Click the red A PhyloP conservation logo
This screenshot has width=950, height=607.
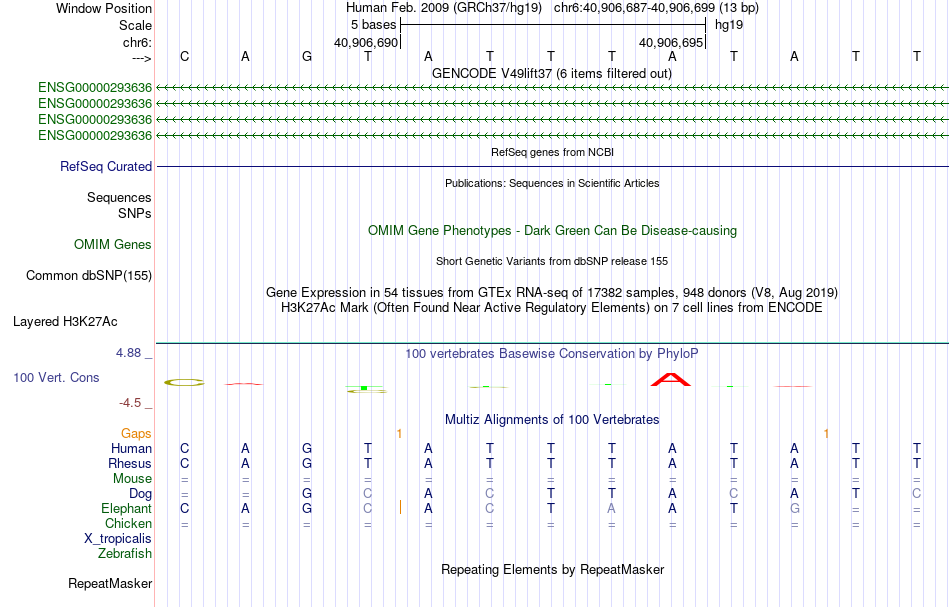671,380
